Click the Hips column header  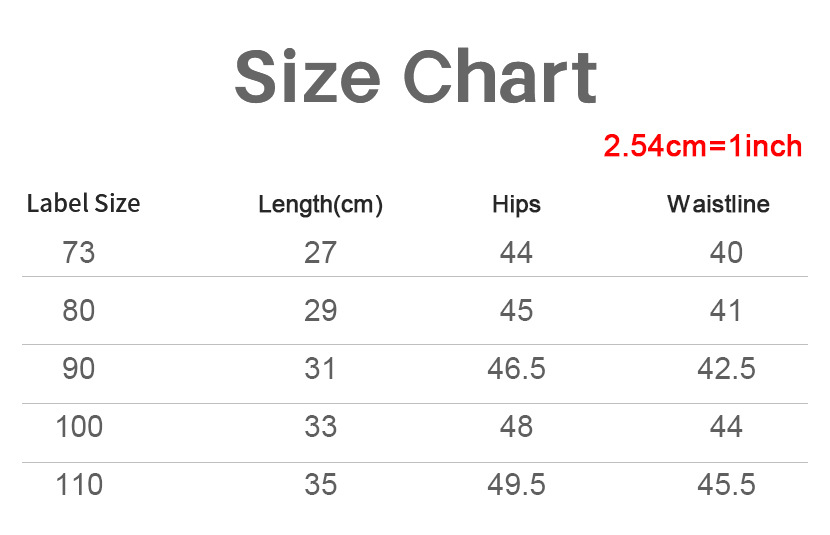tap(516, 205)
